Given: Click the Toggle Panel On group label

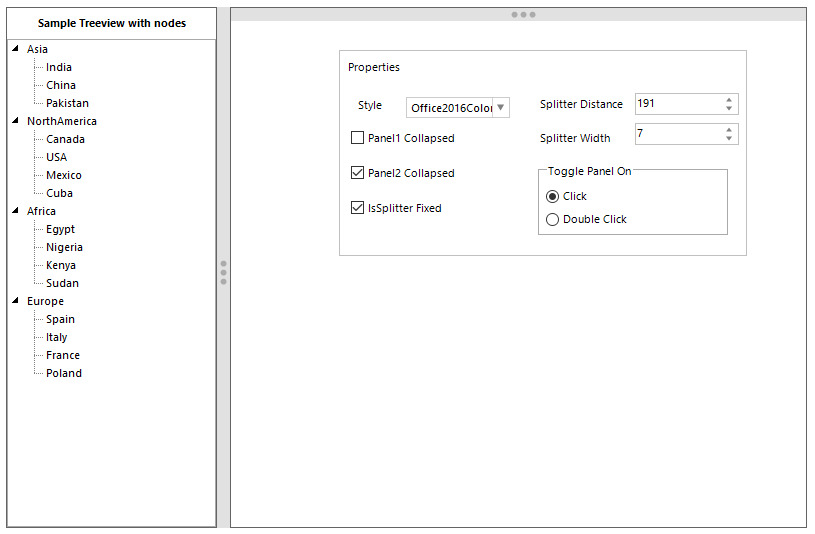Looking at the screenshot, I should pyautogui.click(x=589, y=171).
